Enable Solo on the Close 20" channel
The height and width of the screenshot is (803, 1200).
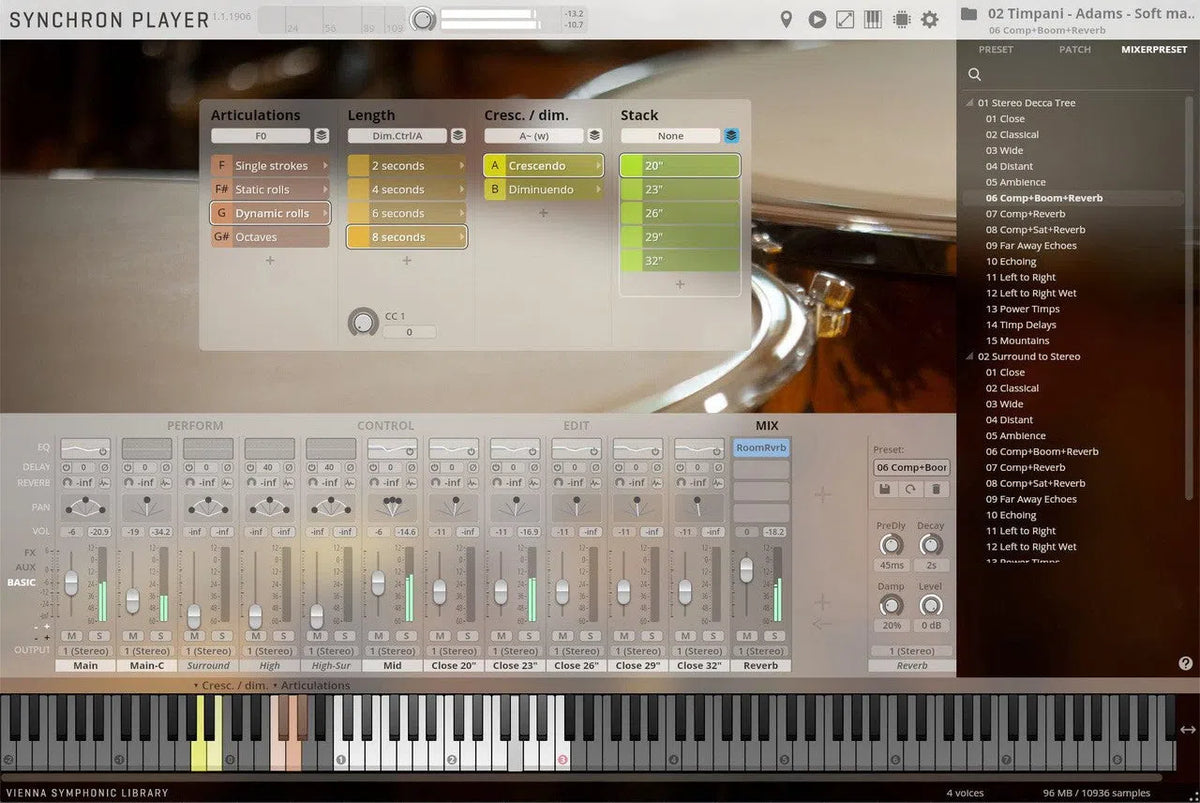[470, 635]
